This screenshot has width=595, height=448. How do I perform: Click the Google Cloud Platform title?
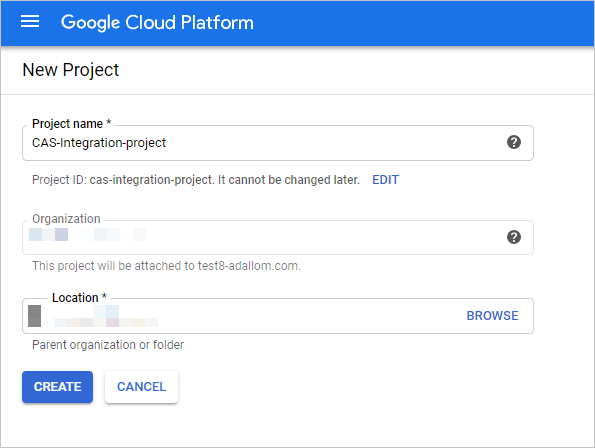pos(157,22)
